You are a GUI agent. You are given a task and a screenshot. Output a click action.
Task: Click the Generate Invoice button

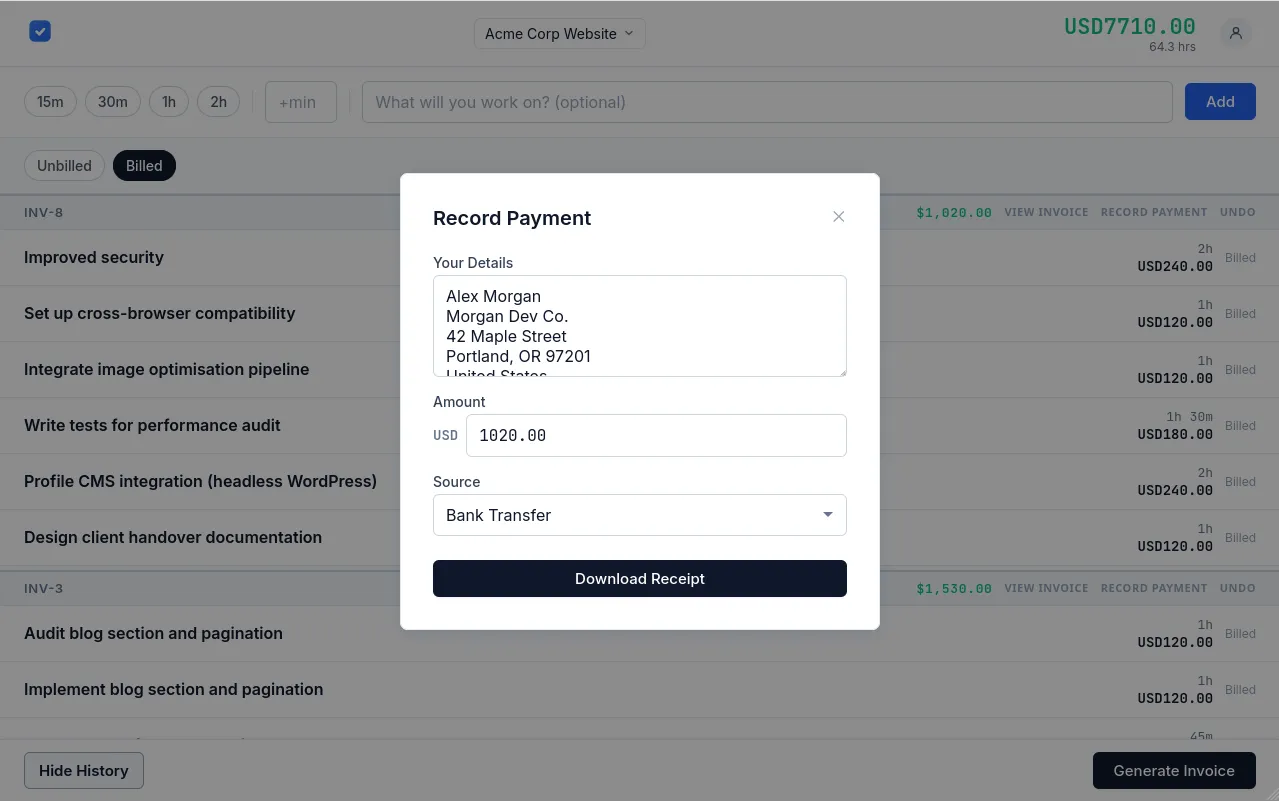(1174, 770)
